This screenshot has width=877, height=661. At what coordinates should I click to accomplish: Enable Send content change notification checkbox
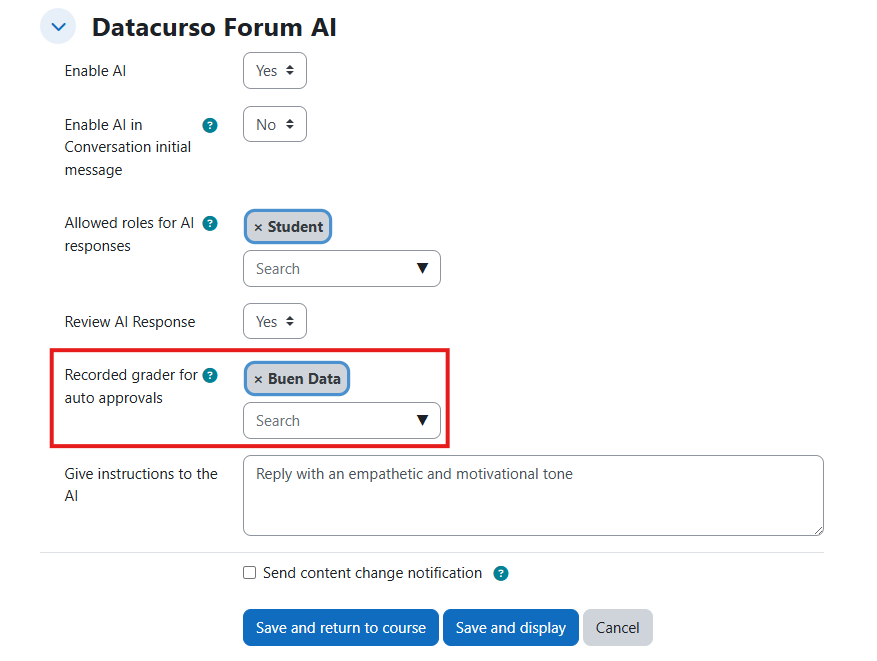(x=250, y=573)
